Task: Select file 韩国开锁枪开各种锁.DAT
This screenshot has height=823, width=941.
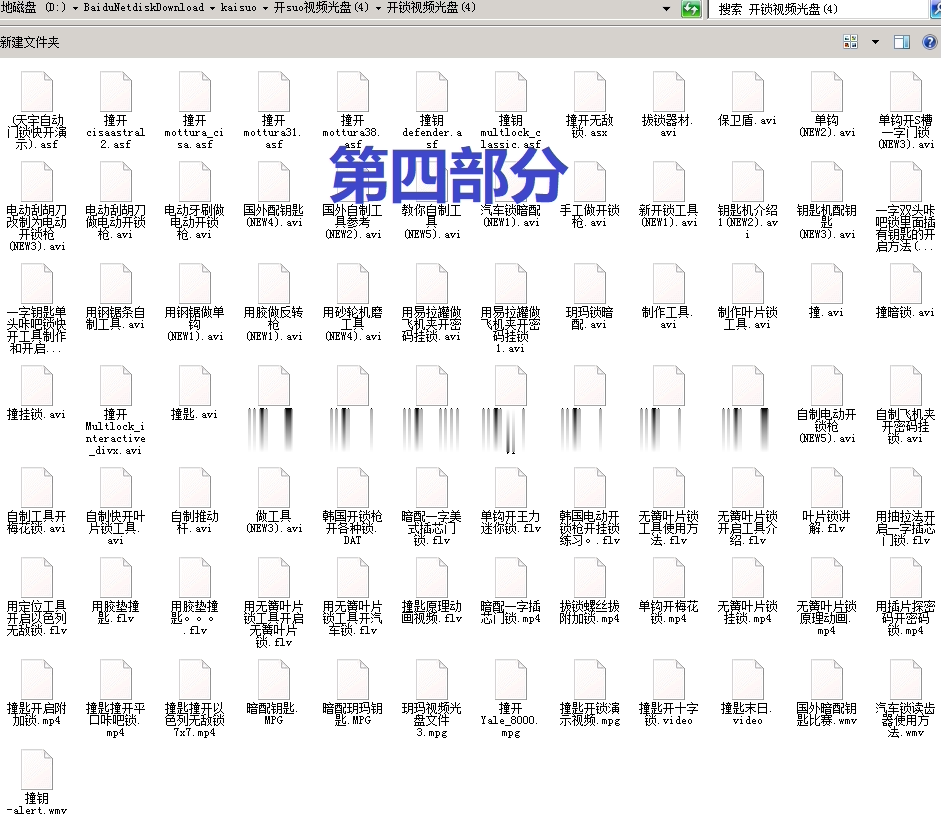Action: click(x=352, y=507)
